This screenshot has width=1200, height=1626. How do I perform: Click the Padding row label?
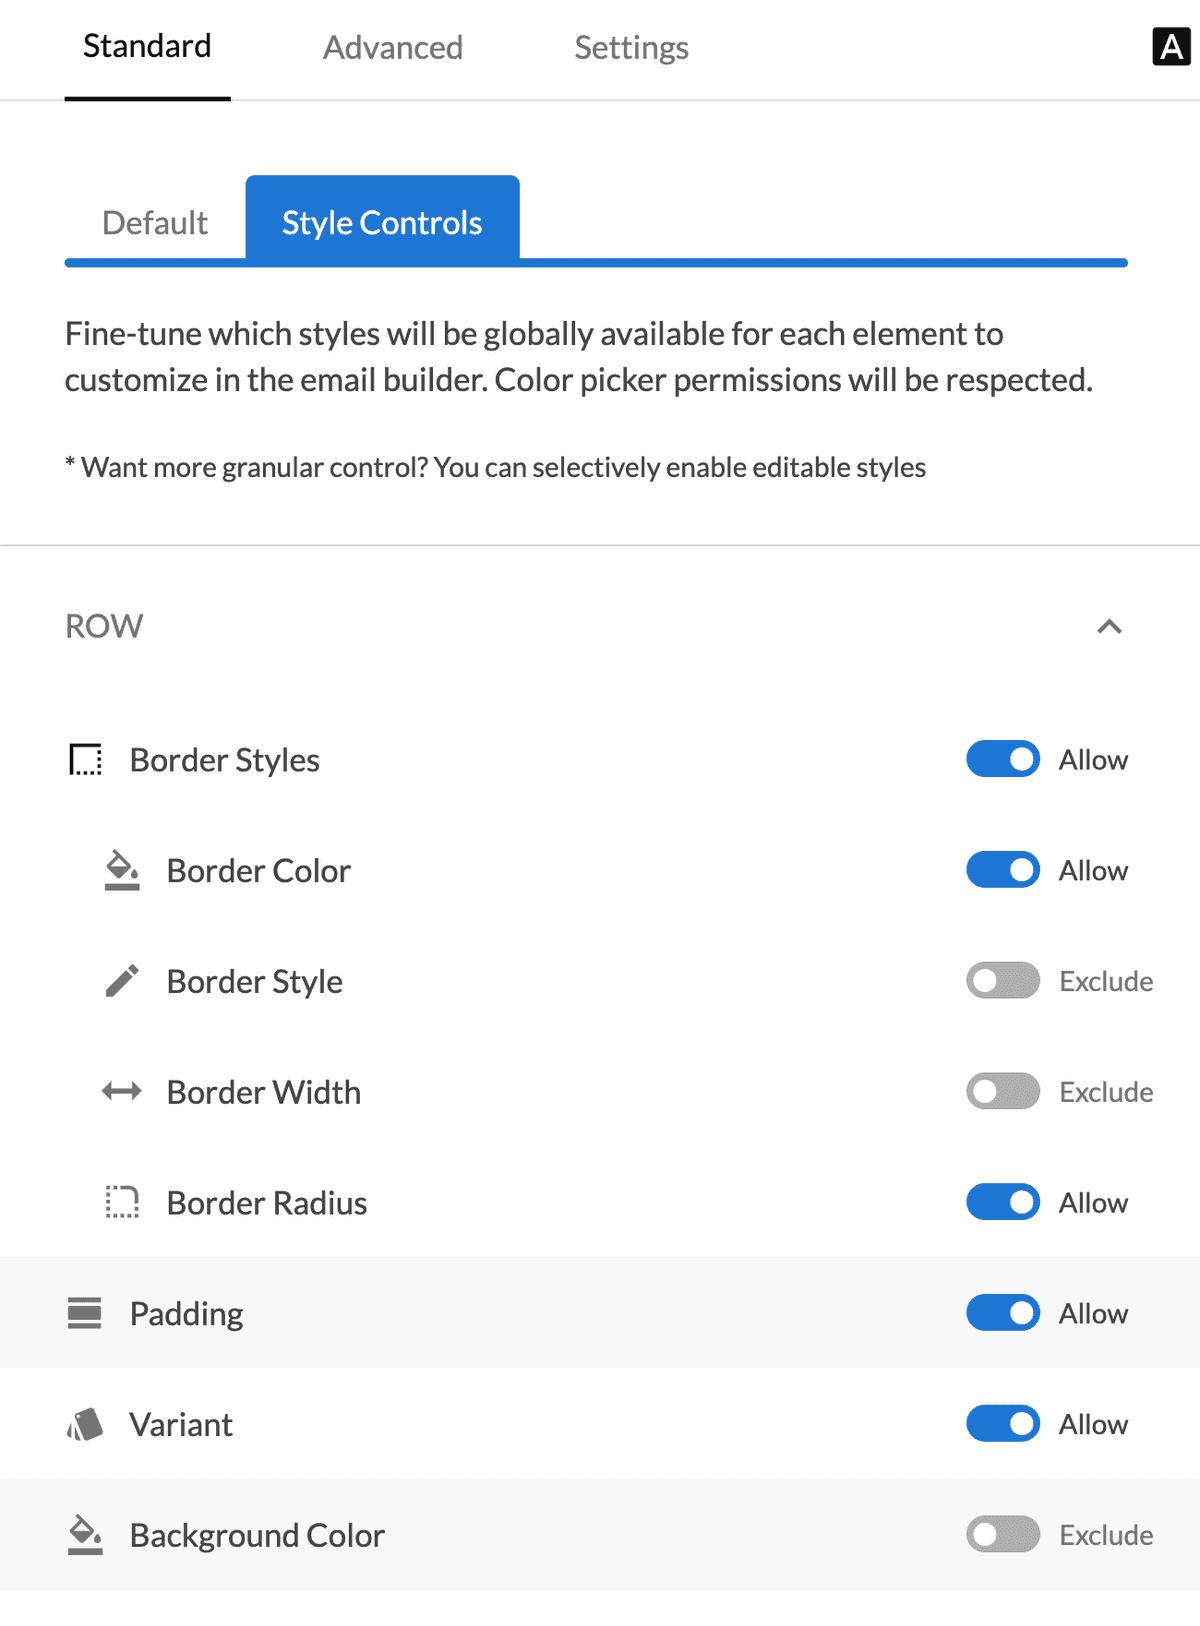click(187, 1313)
